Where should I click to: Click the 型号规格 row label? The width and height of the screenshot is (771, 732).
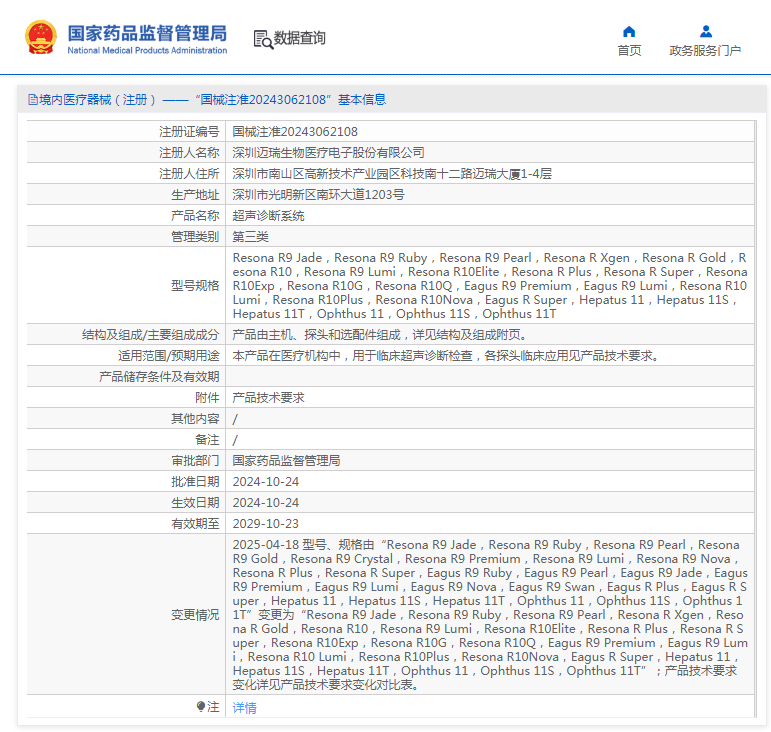pyautogui.click(x=195, y=286)
